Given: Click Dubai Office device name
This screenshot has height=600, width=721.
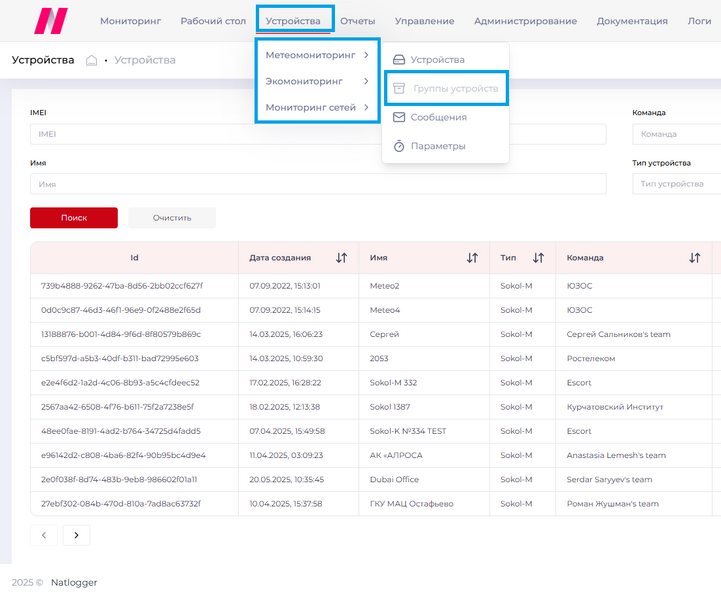Looking at the screenshot, I should (x=394, y=480).
